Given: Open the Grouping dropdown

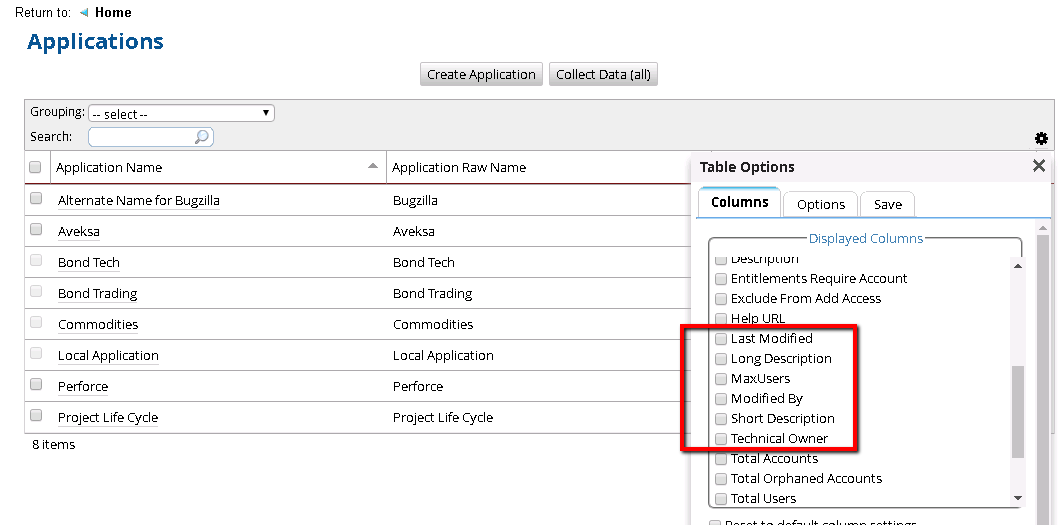Looking at the screenshot, I should pyautogui.click(x=181, y=114).
